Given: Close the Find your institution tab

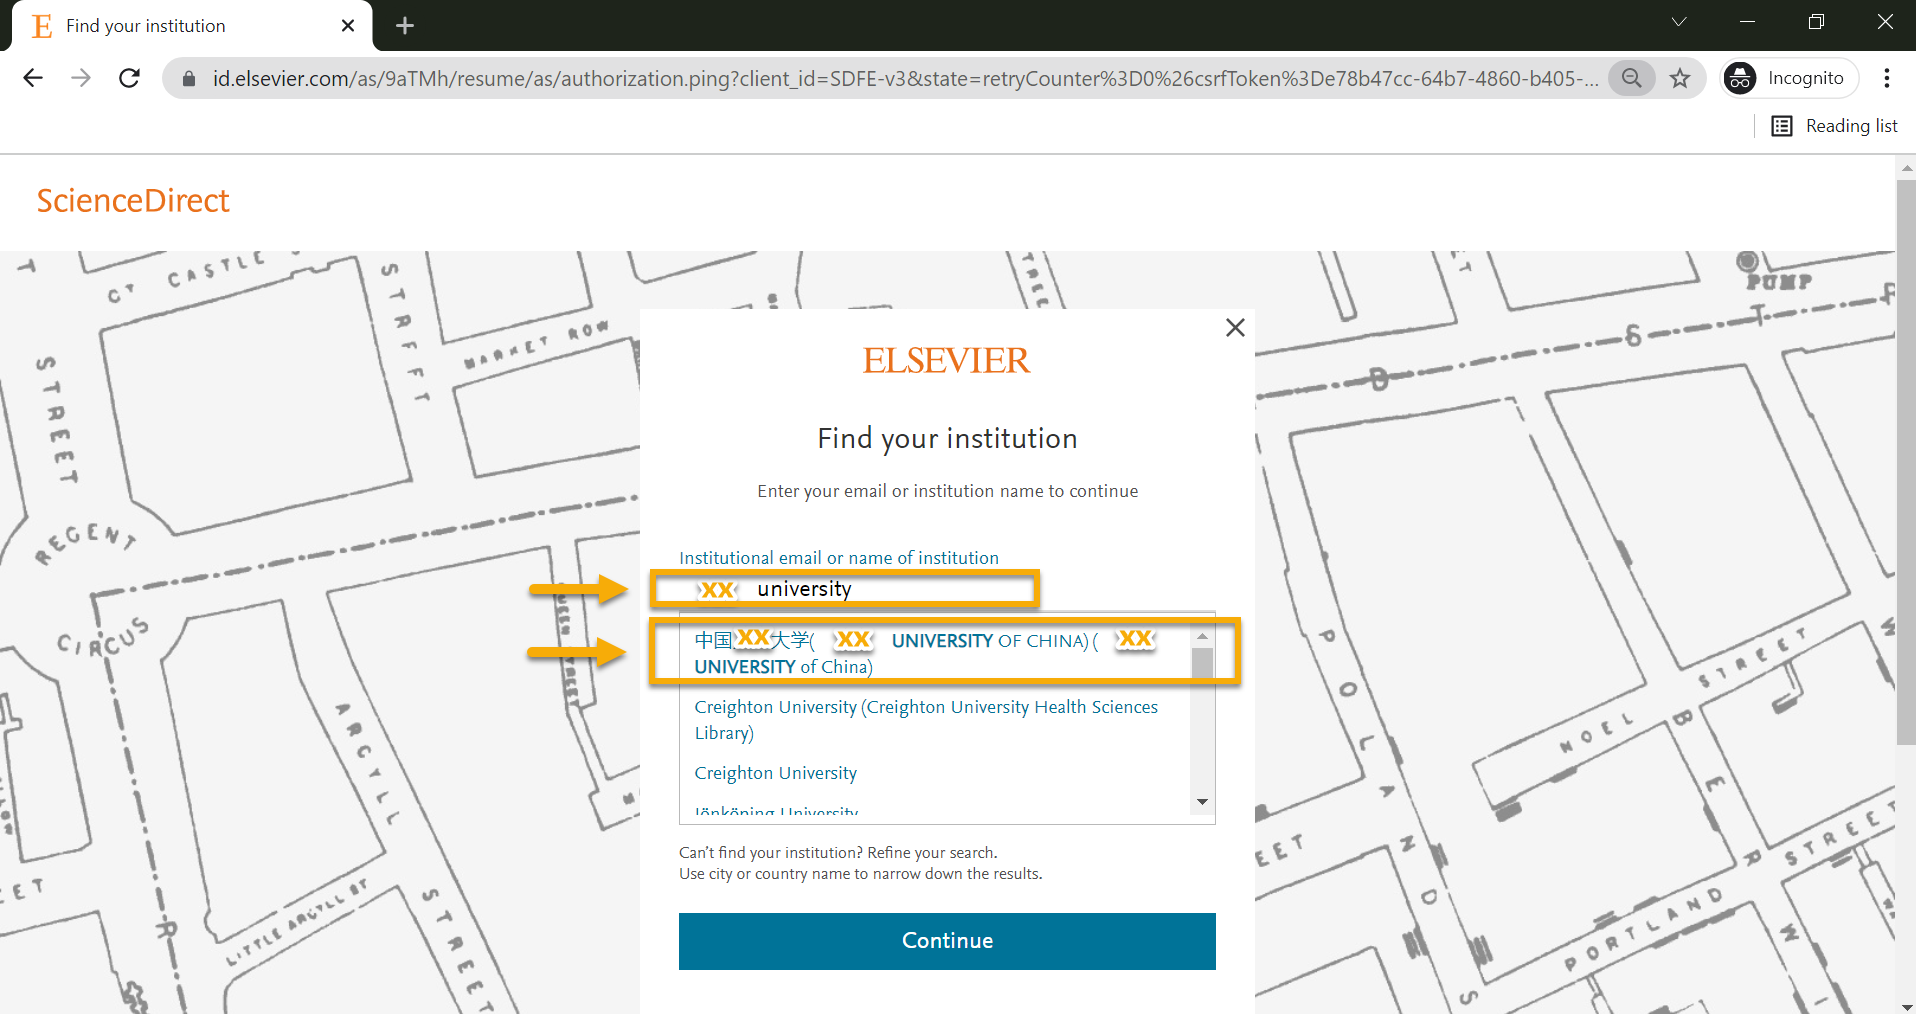Looking at the screenshot, I should (x=348, y=26).
